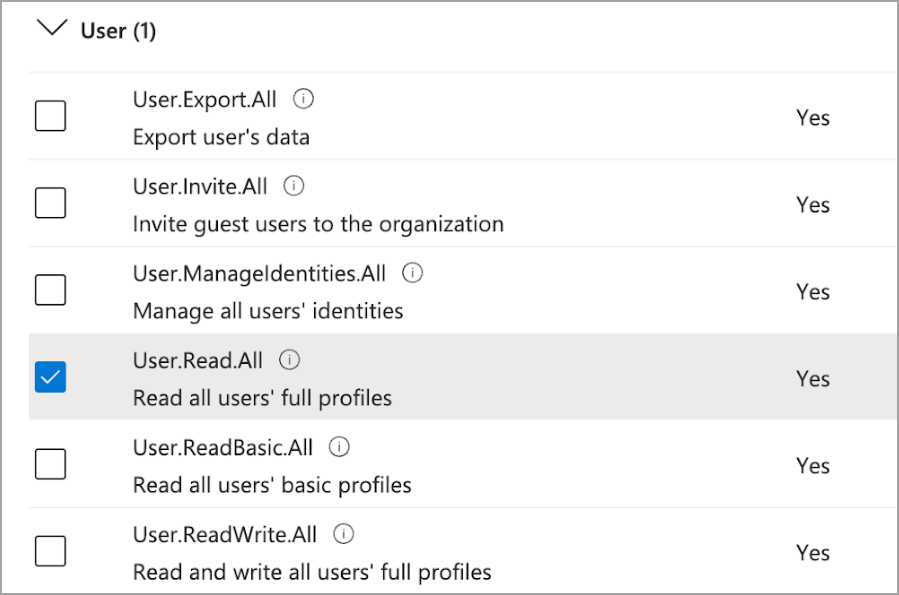View info icon for User.ReadWrite.All
This screenshot has width=899, height=595.
(344, 534)
